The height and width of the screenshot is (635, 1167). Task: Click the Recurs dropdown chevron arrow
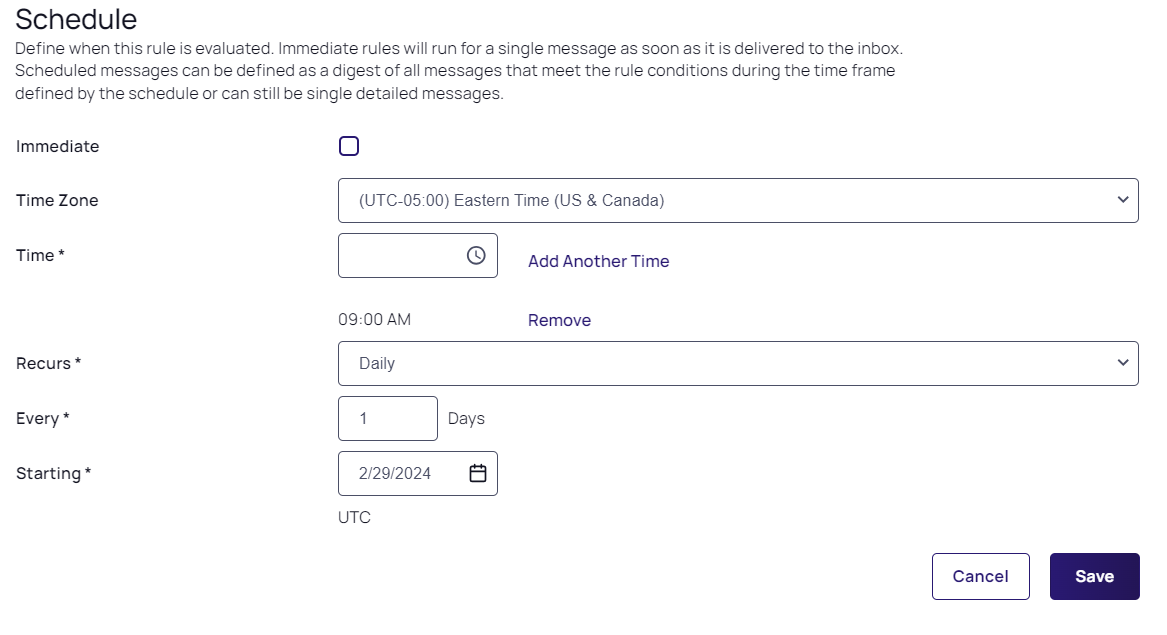click(1122, 363)
